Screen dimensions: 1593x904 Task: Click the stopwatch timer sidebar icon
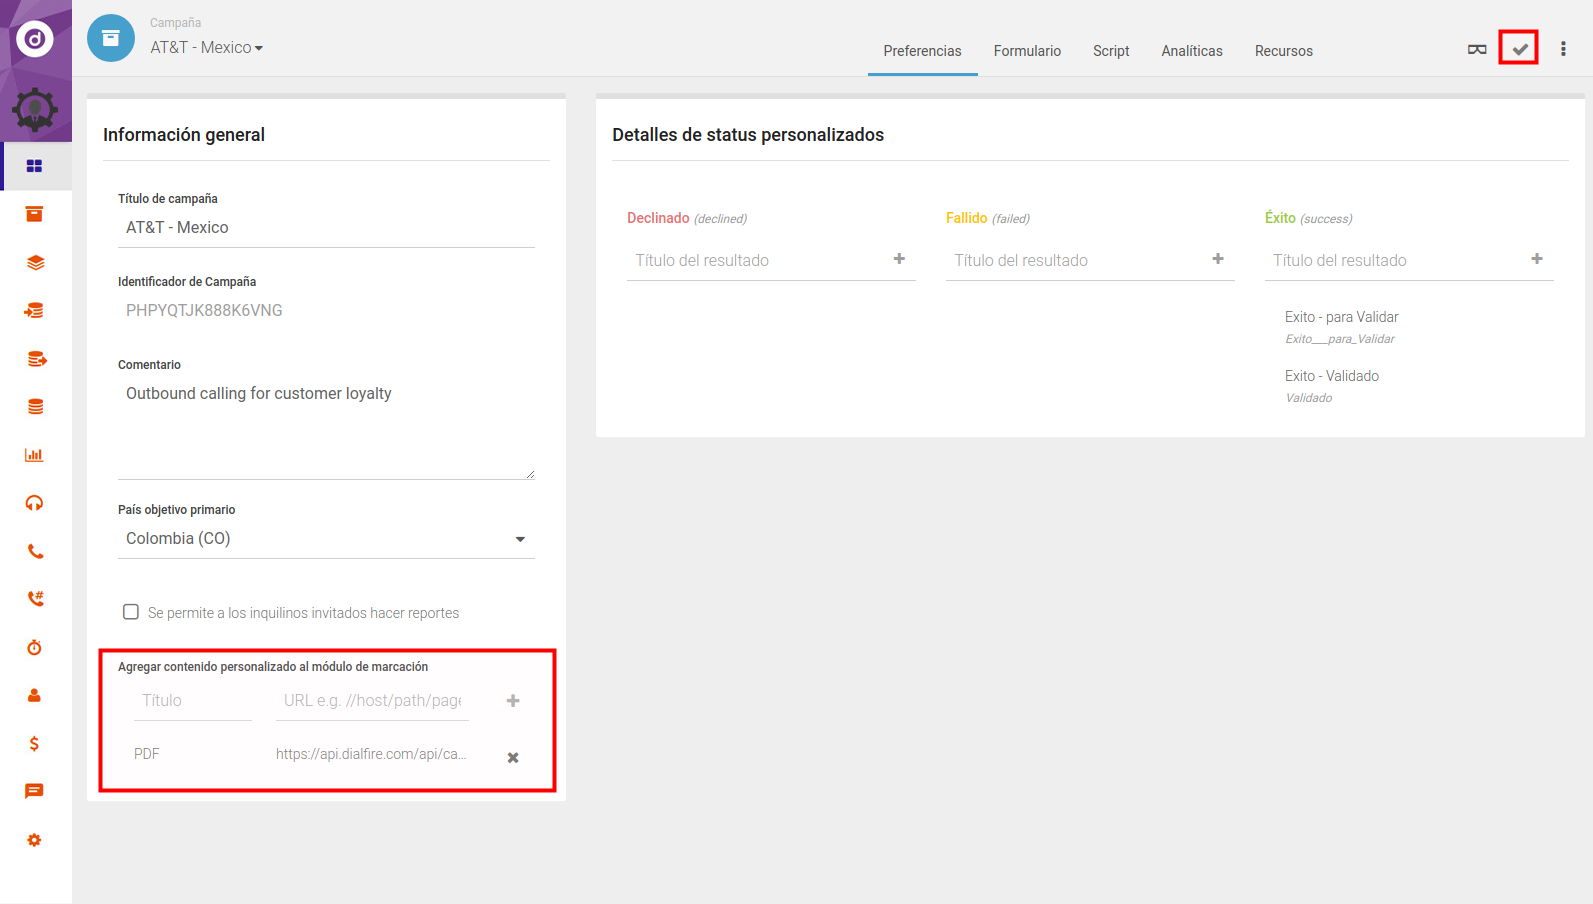pyautogui.click(x=35, y=648)
